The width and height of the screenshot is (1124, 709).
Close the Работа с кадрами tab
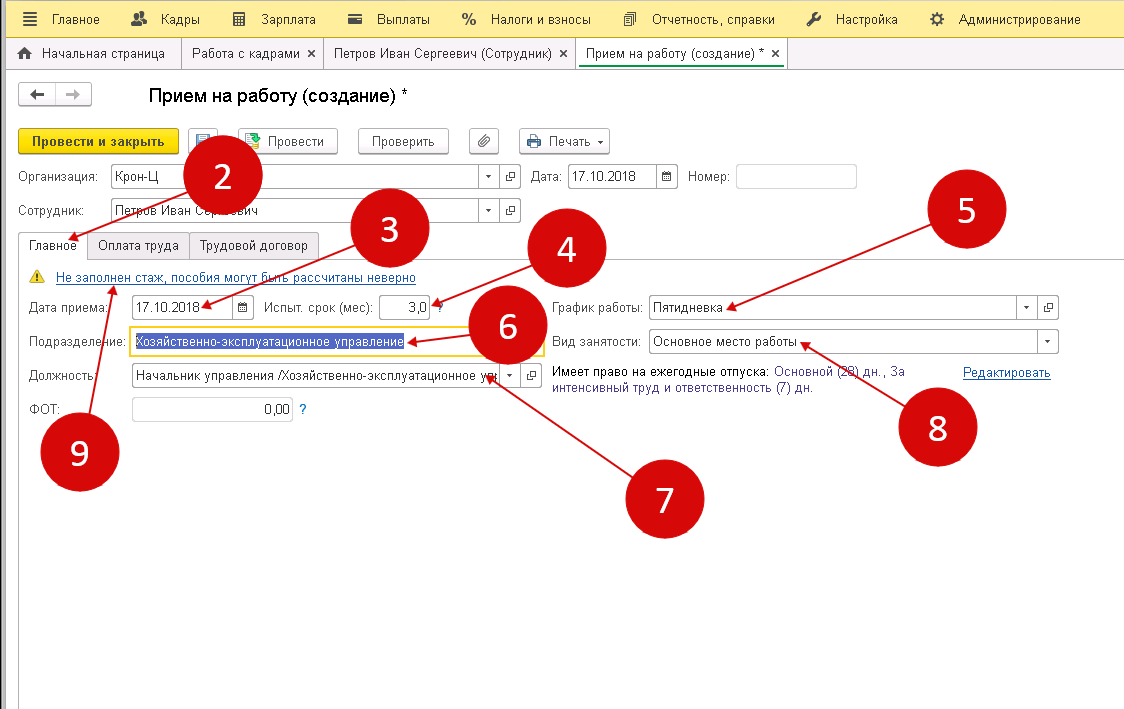click(312, 53)
